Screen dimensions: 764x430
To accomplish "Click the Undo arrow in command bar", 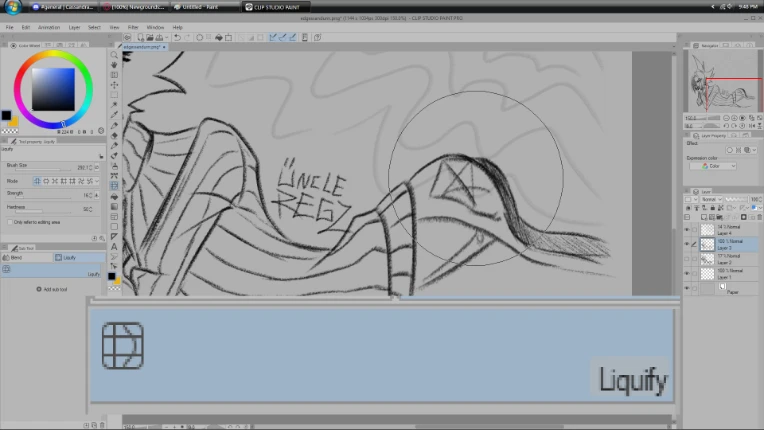I will [177, 37].
